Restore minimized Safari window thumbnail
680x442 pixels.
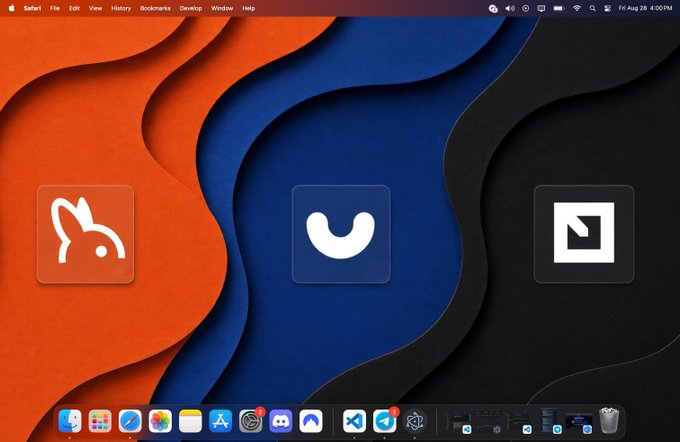pyautogui.click(x=579, y=422)
